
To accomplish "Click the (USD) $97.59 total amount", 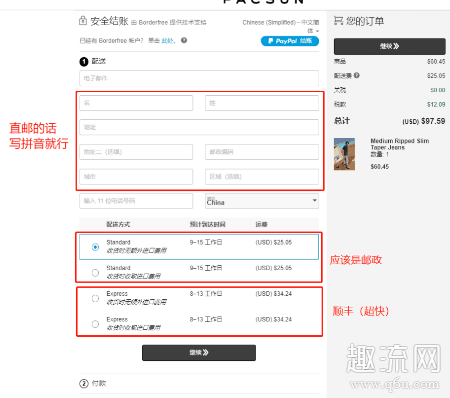I will pos(424,121).
